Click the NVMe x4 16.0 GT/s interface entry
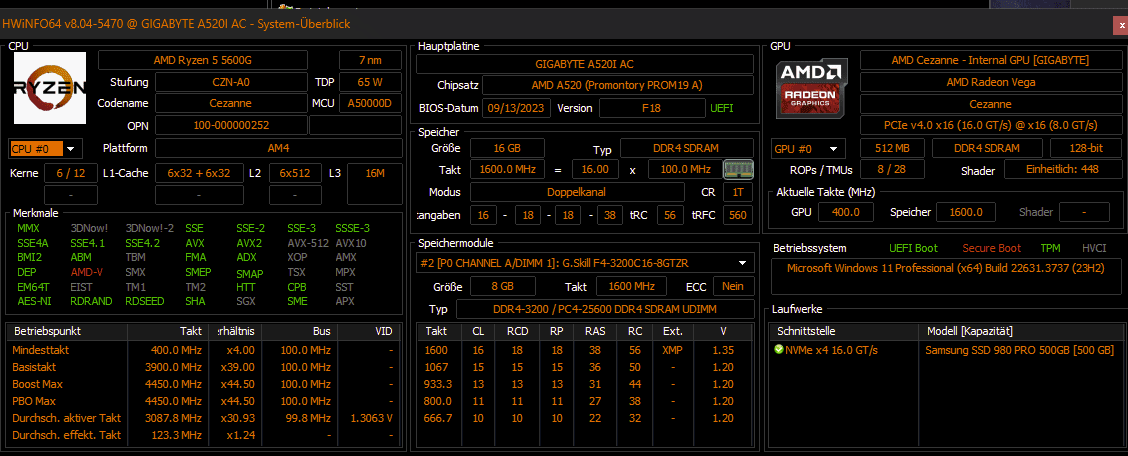This screenshot has height=456, width=1128. coord(831,350)
